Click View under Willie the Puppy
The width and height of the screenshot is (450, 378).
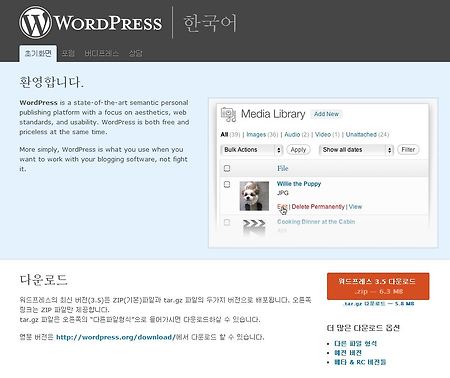355,207
